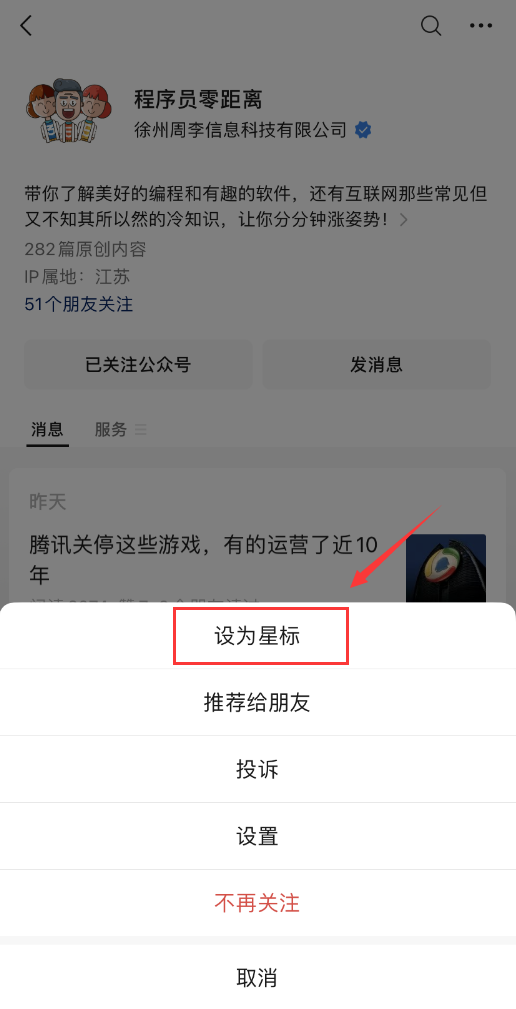Select 投诉 option
Screen dimensions: 516x1009
pos(258,769)
